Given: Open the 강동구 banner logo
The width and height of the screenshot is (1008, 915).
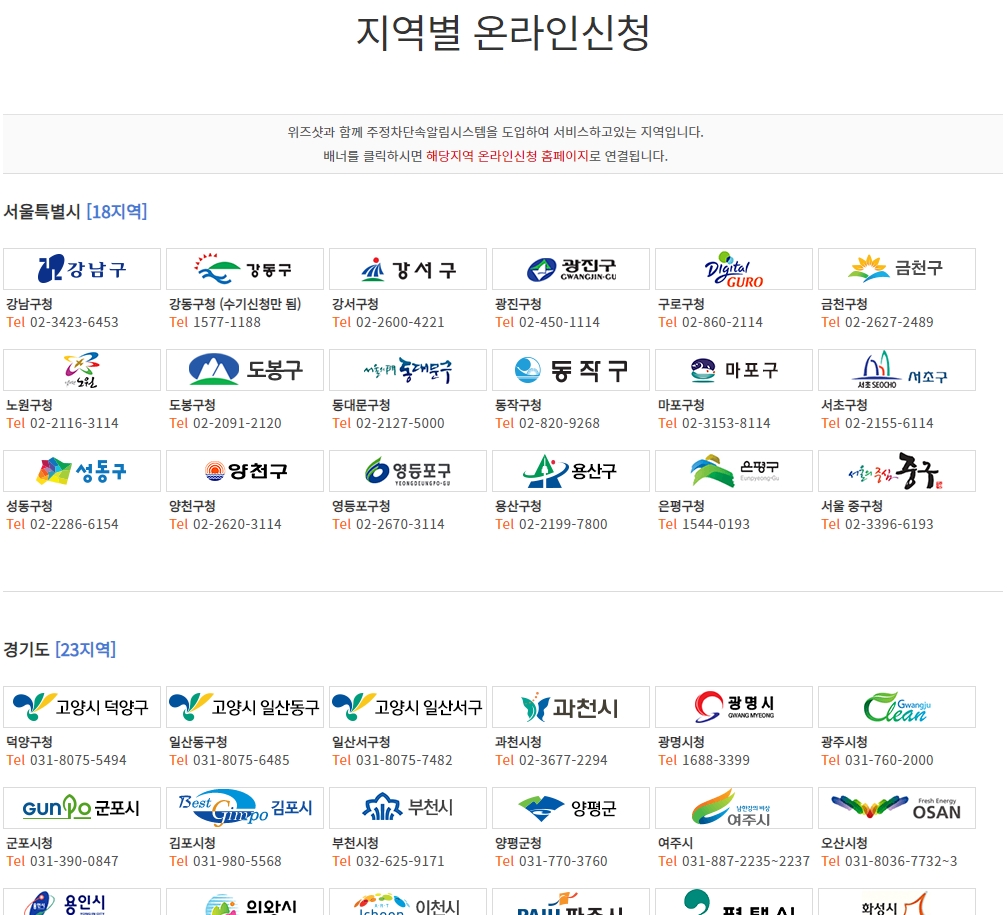Looking at the screenshot, I should (x=245, y=269).
